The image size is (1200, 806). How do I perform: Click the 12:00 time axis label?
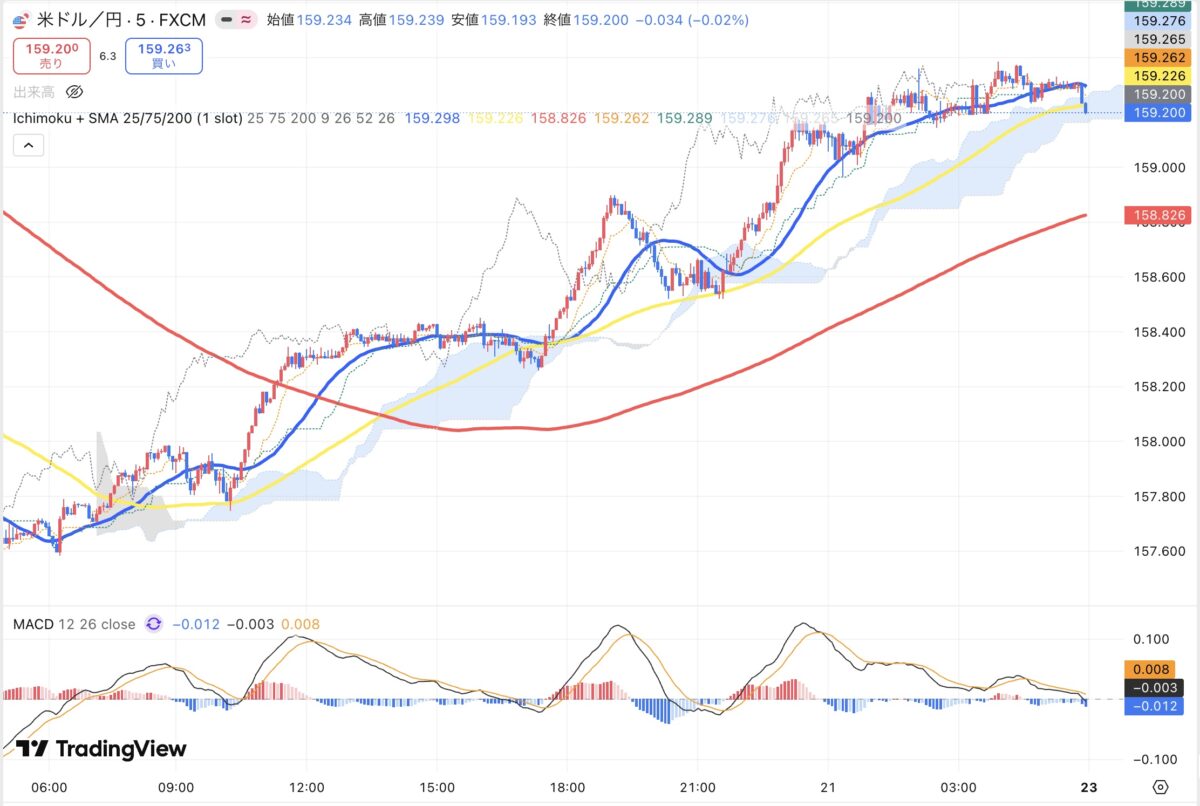[307, 787]
